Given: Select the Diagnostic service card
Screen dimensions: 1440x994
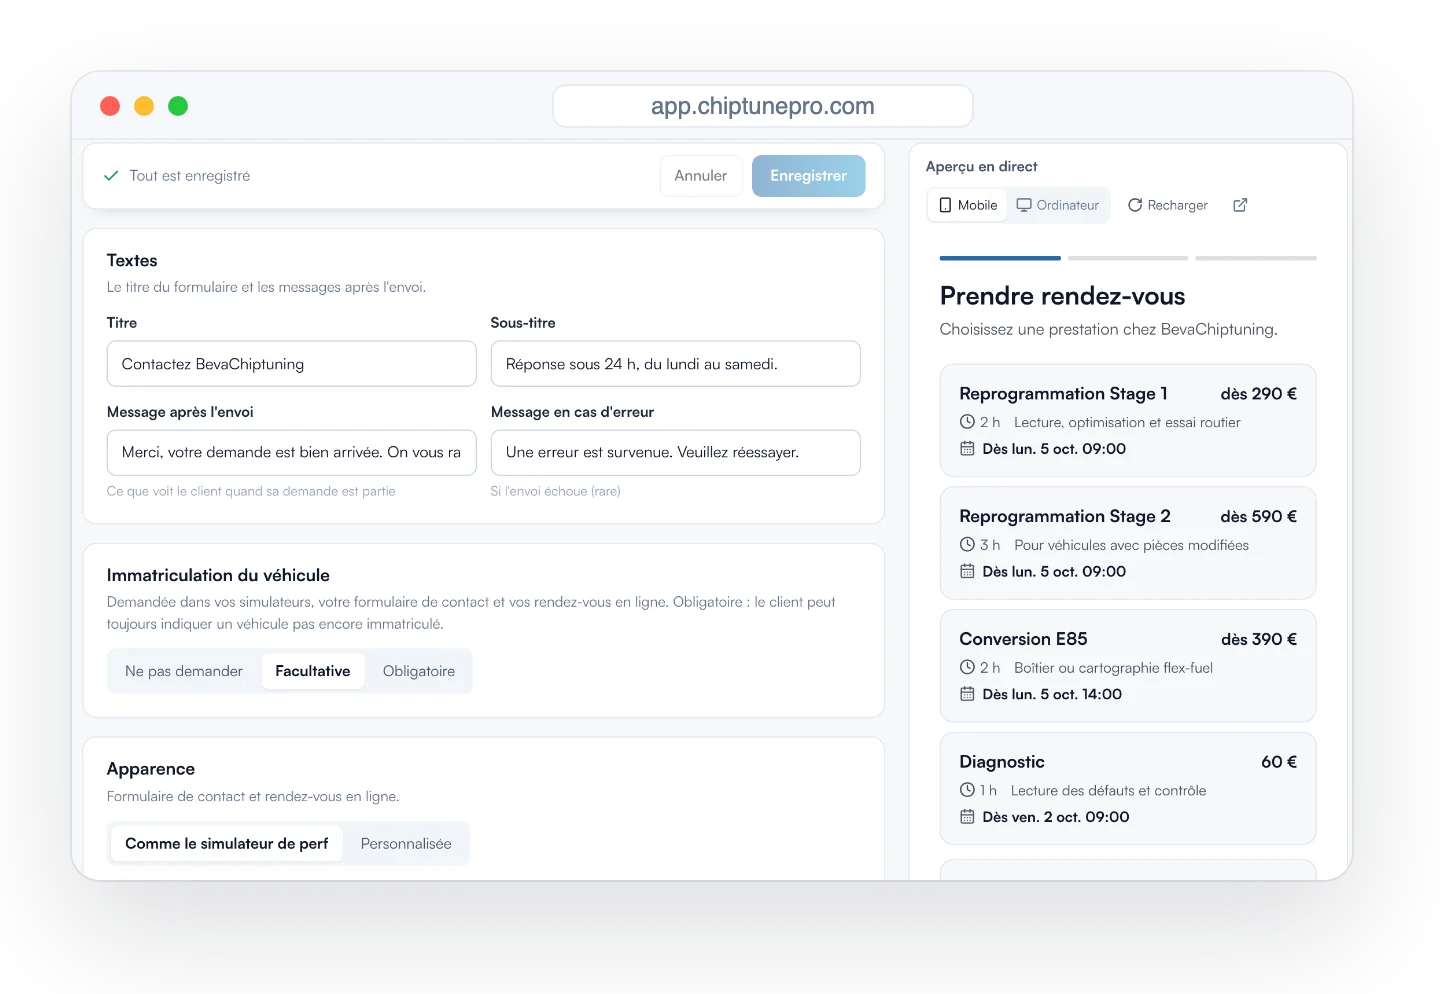Looking at the screenshot, I should pos(1128,789).
